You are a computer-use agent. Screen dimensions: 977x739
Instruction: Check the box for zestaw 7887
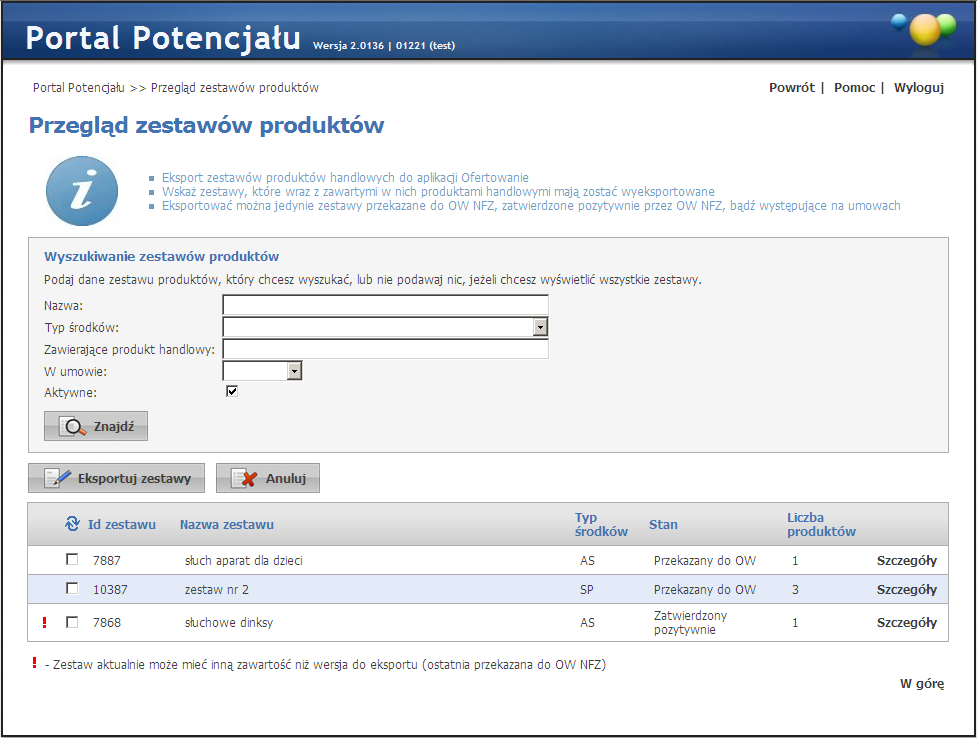(72, 560)
